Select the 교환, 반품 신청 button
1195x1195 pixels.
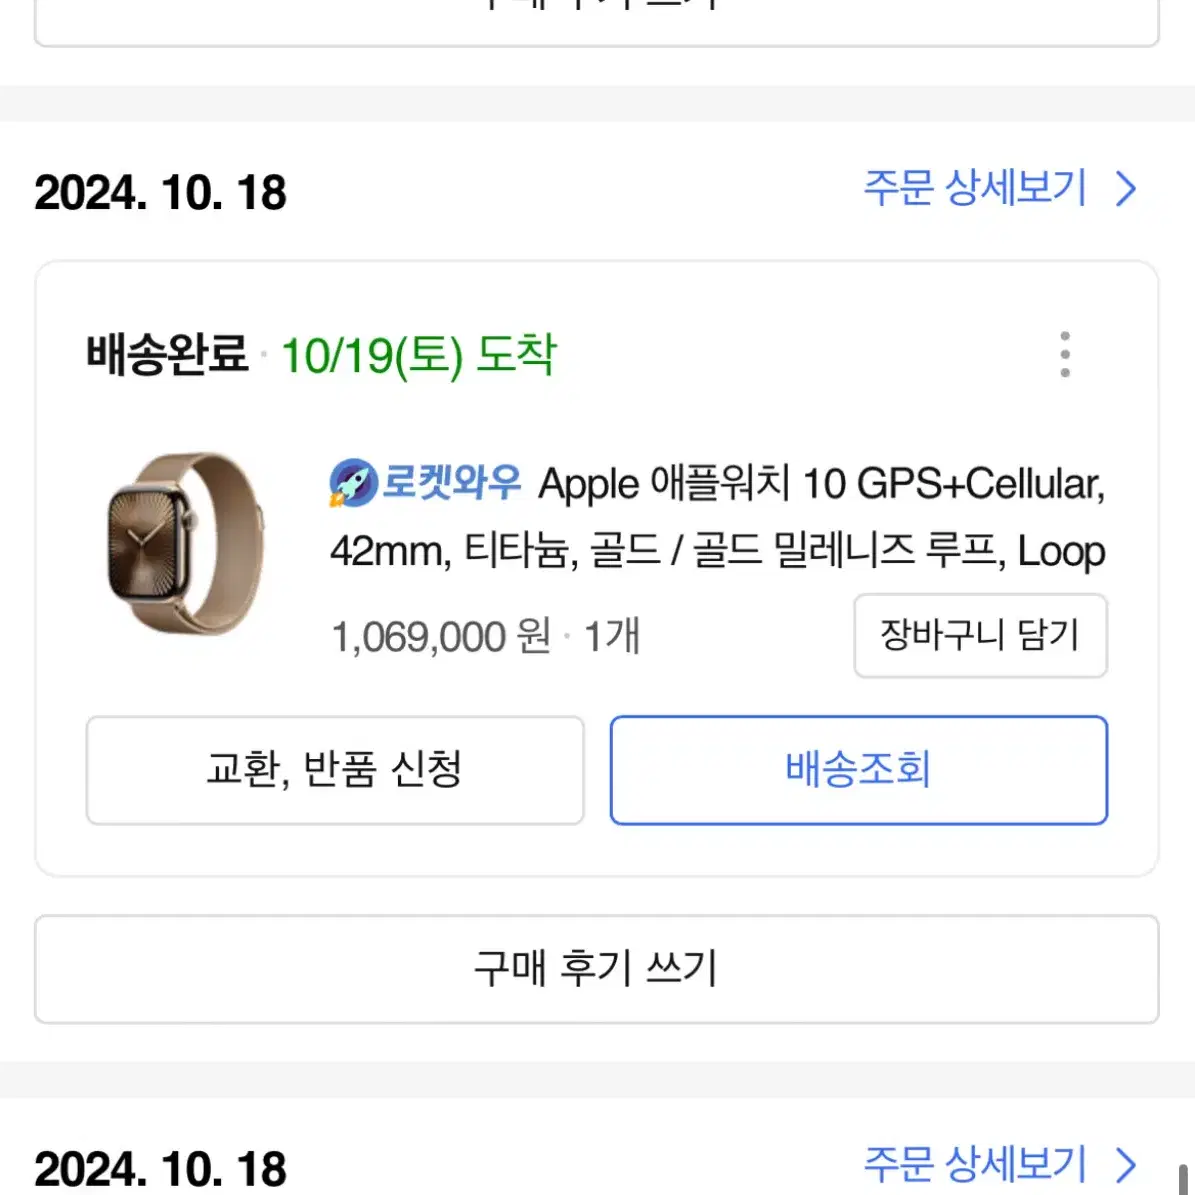coord(335,770)
